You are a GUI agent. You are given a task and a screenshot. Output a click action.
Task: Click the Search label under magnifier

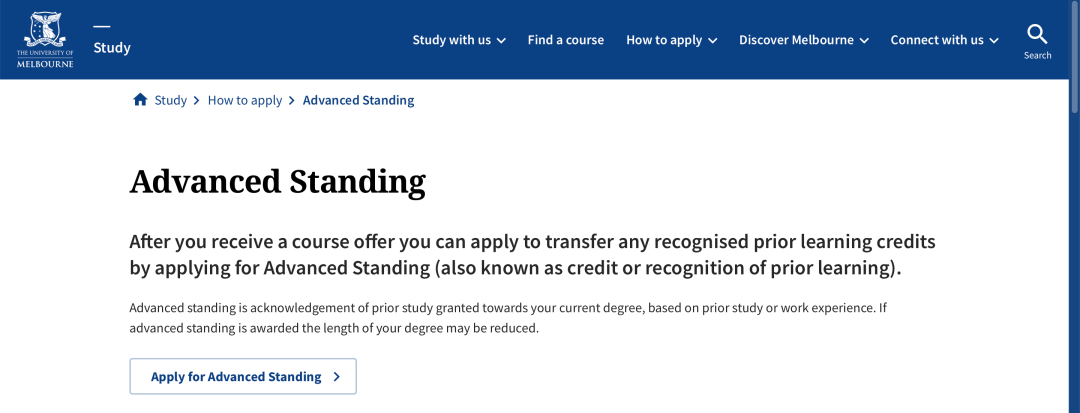1037,55
